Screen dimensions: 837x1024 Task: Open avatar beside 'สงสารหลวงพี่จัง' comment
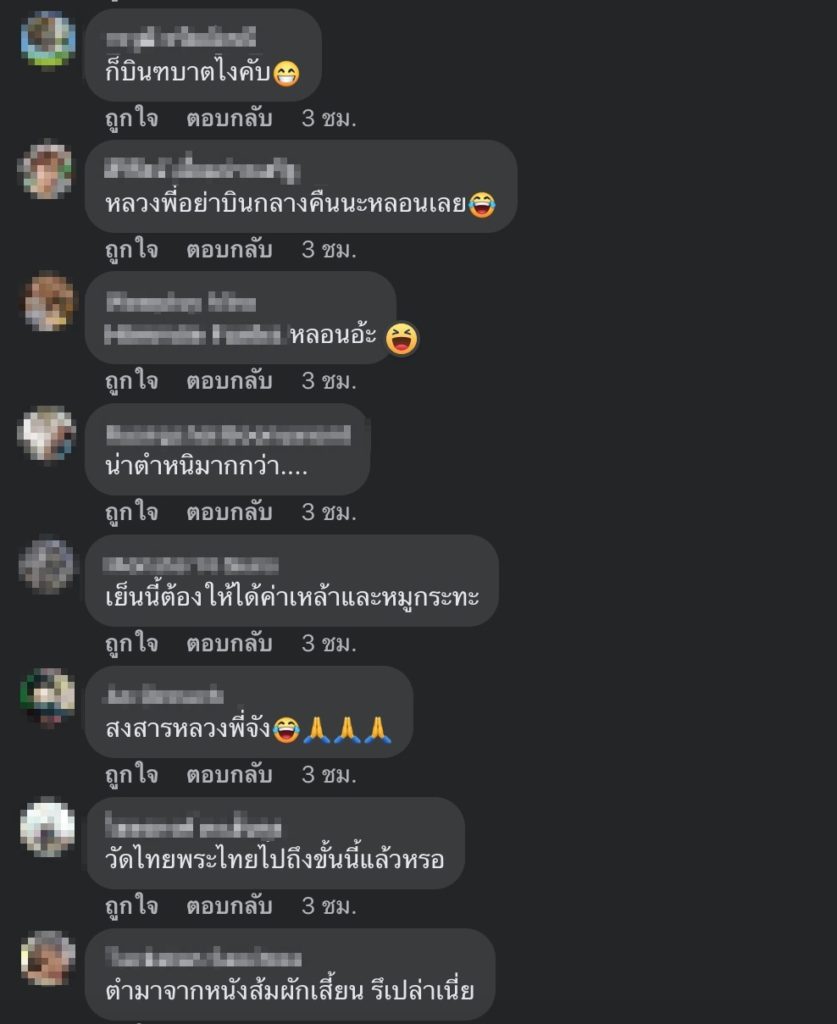click(x=48, y=696)
